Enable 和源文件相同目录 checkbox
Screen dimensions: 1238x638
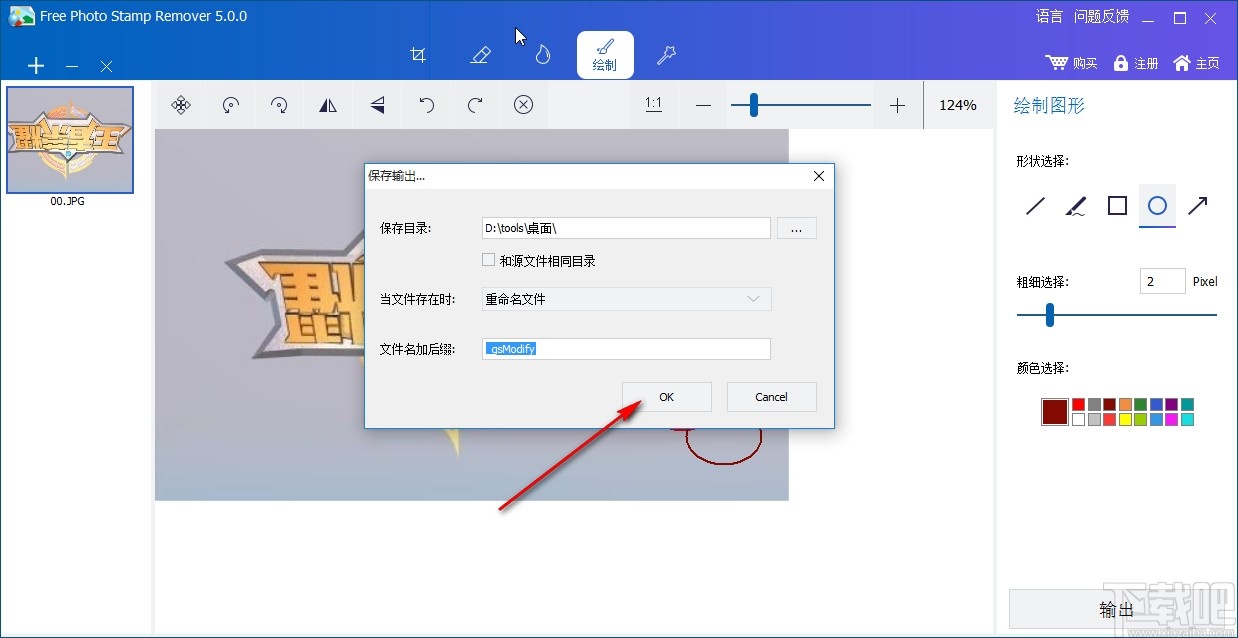pos(488,259)
